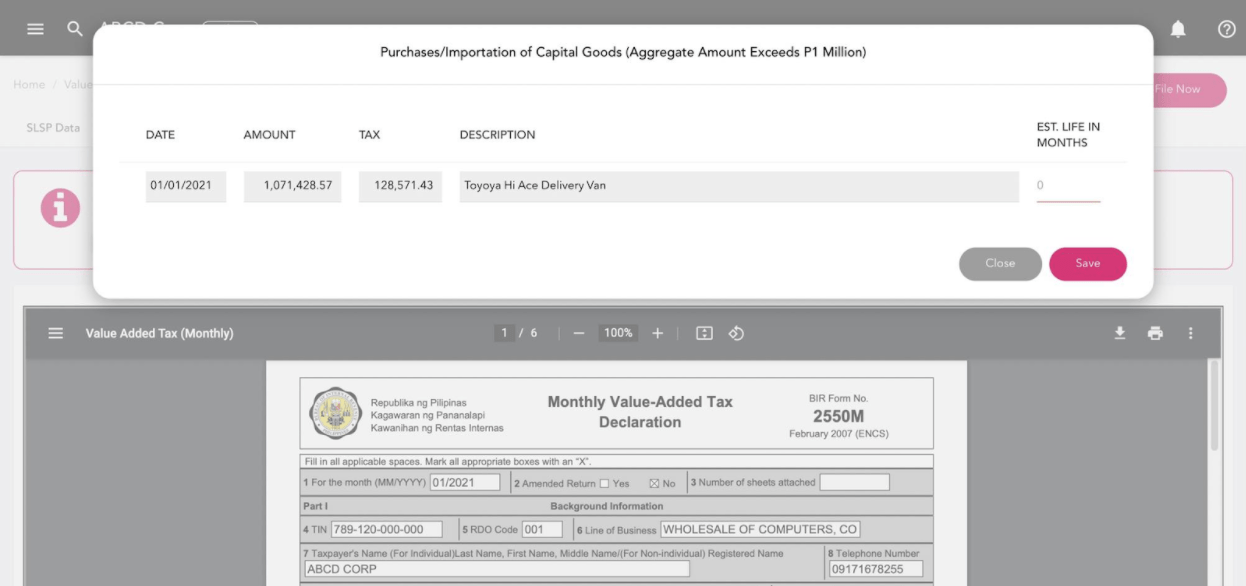Image resolution: width=1246 pixels, height=586 pixels.
Task: Click the help question mark icon
Action: pyautogui.click(x=1226, y=28)
